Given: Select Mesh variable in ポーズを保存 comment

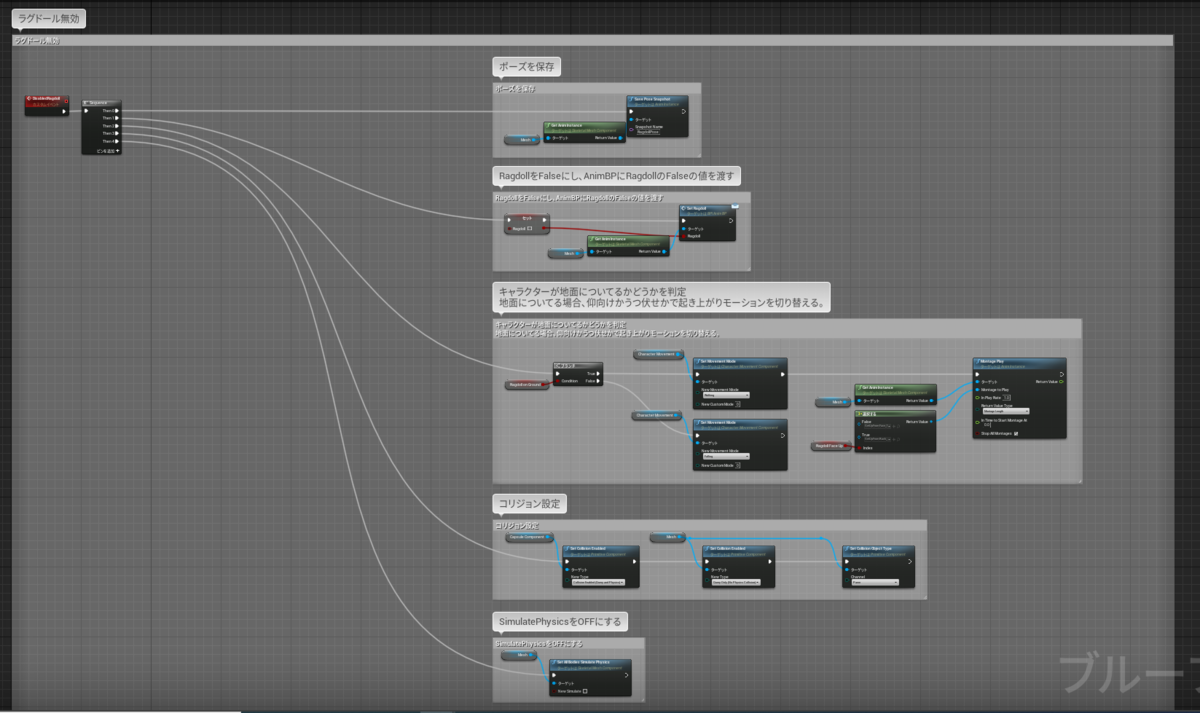Looking at the screenshot, I should pos(522,140).
